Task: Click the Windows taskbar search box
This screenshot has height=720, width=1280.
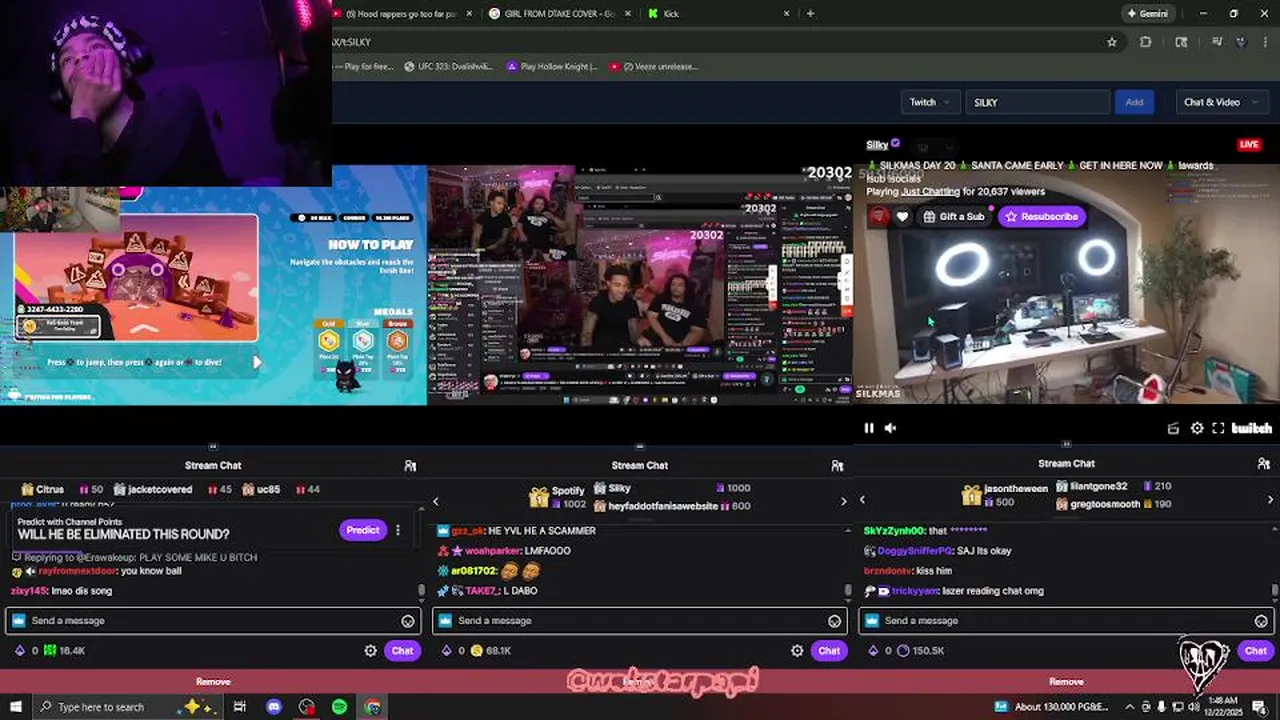Action: click(x=128, y=707)
